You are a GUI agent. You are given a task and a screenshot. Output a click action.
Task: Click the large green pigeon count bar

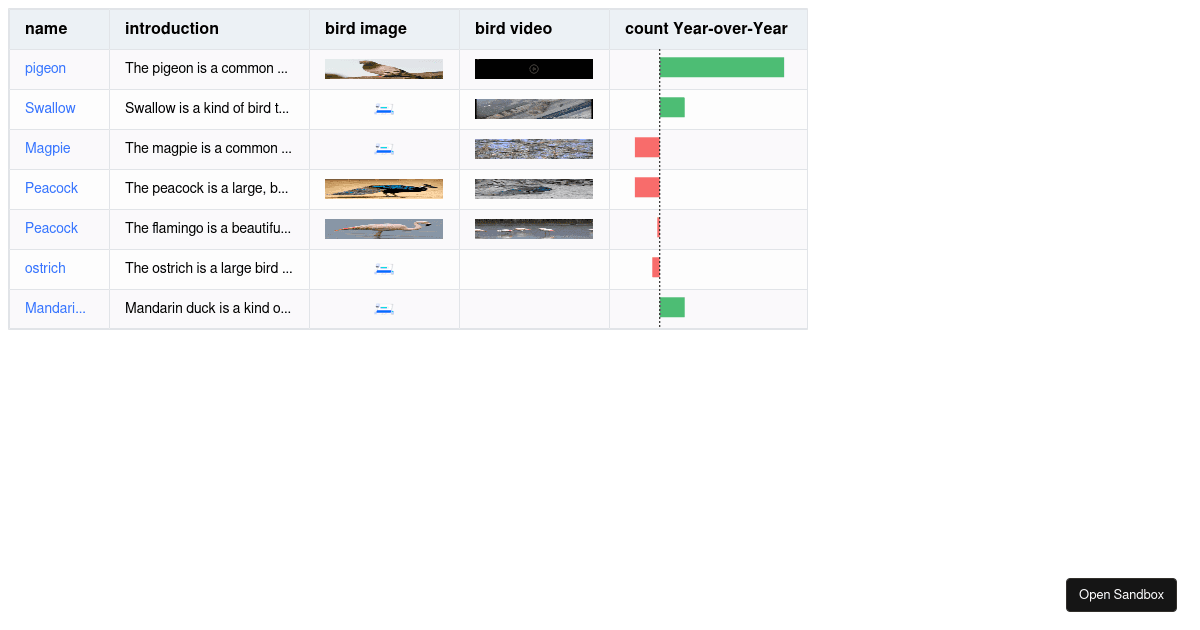tap(721, 67)
